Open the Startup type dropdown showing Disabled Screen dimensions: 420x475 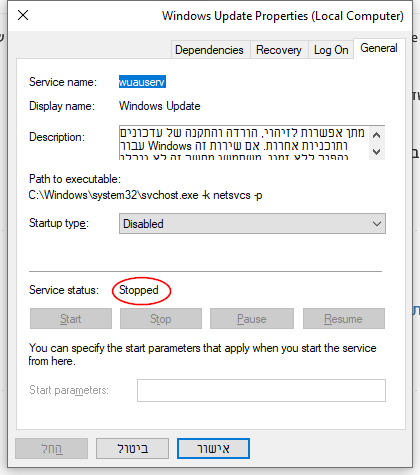click(x=252, y=224)
